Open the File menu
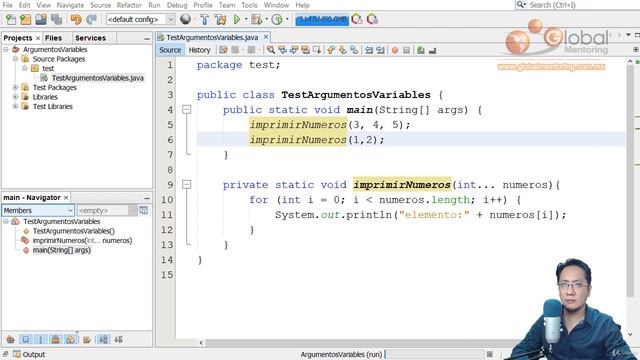Viewport: 640px width, 360px height. [7, 5]
